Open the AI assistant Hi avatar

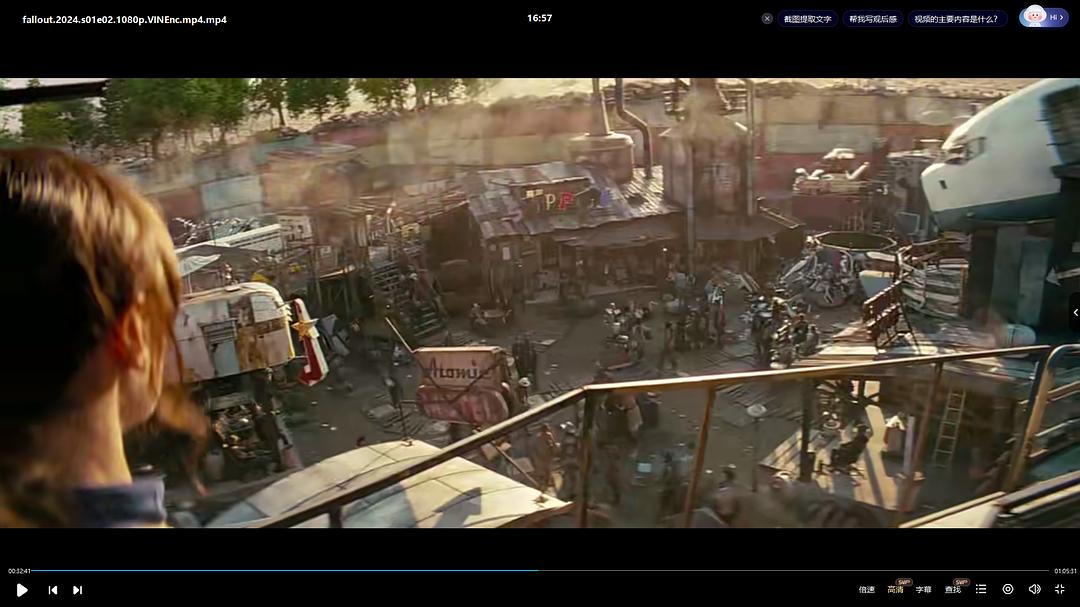[1043, 17]
